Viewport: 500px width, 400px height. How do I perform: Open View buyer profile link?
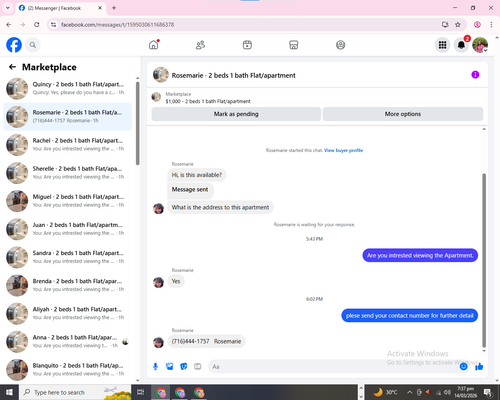click(x=343, y=150)
